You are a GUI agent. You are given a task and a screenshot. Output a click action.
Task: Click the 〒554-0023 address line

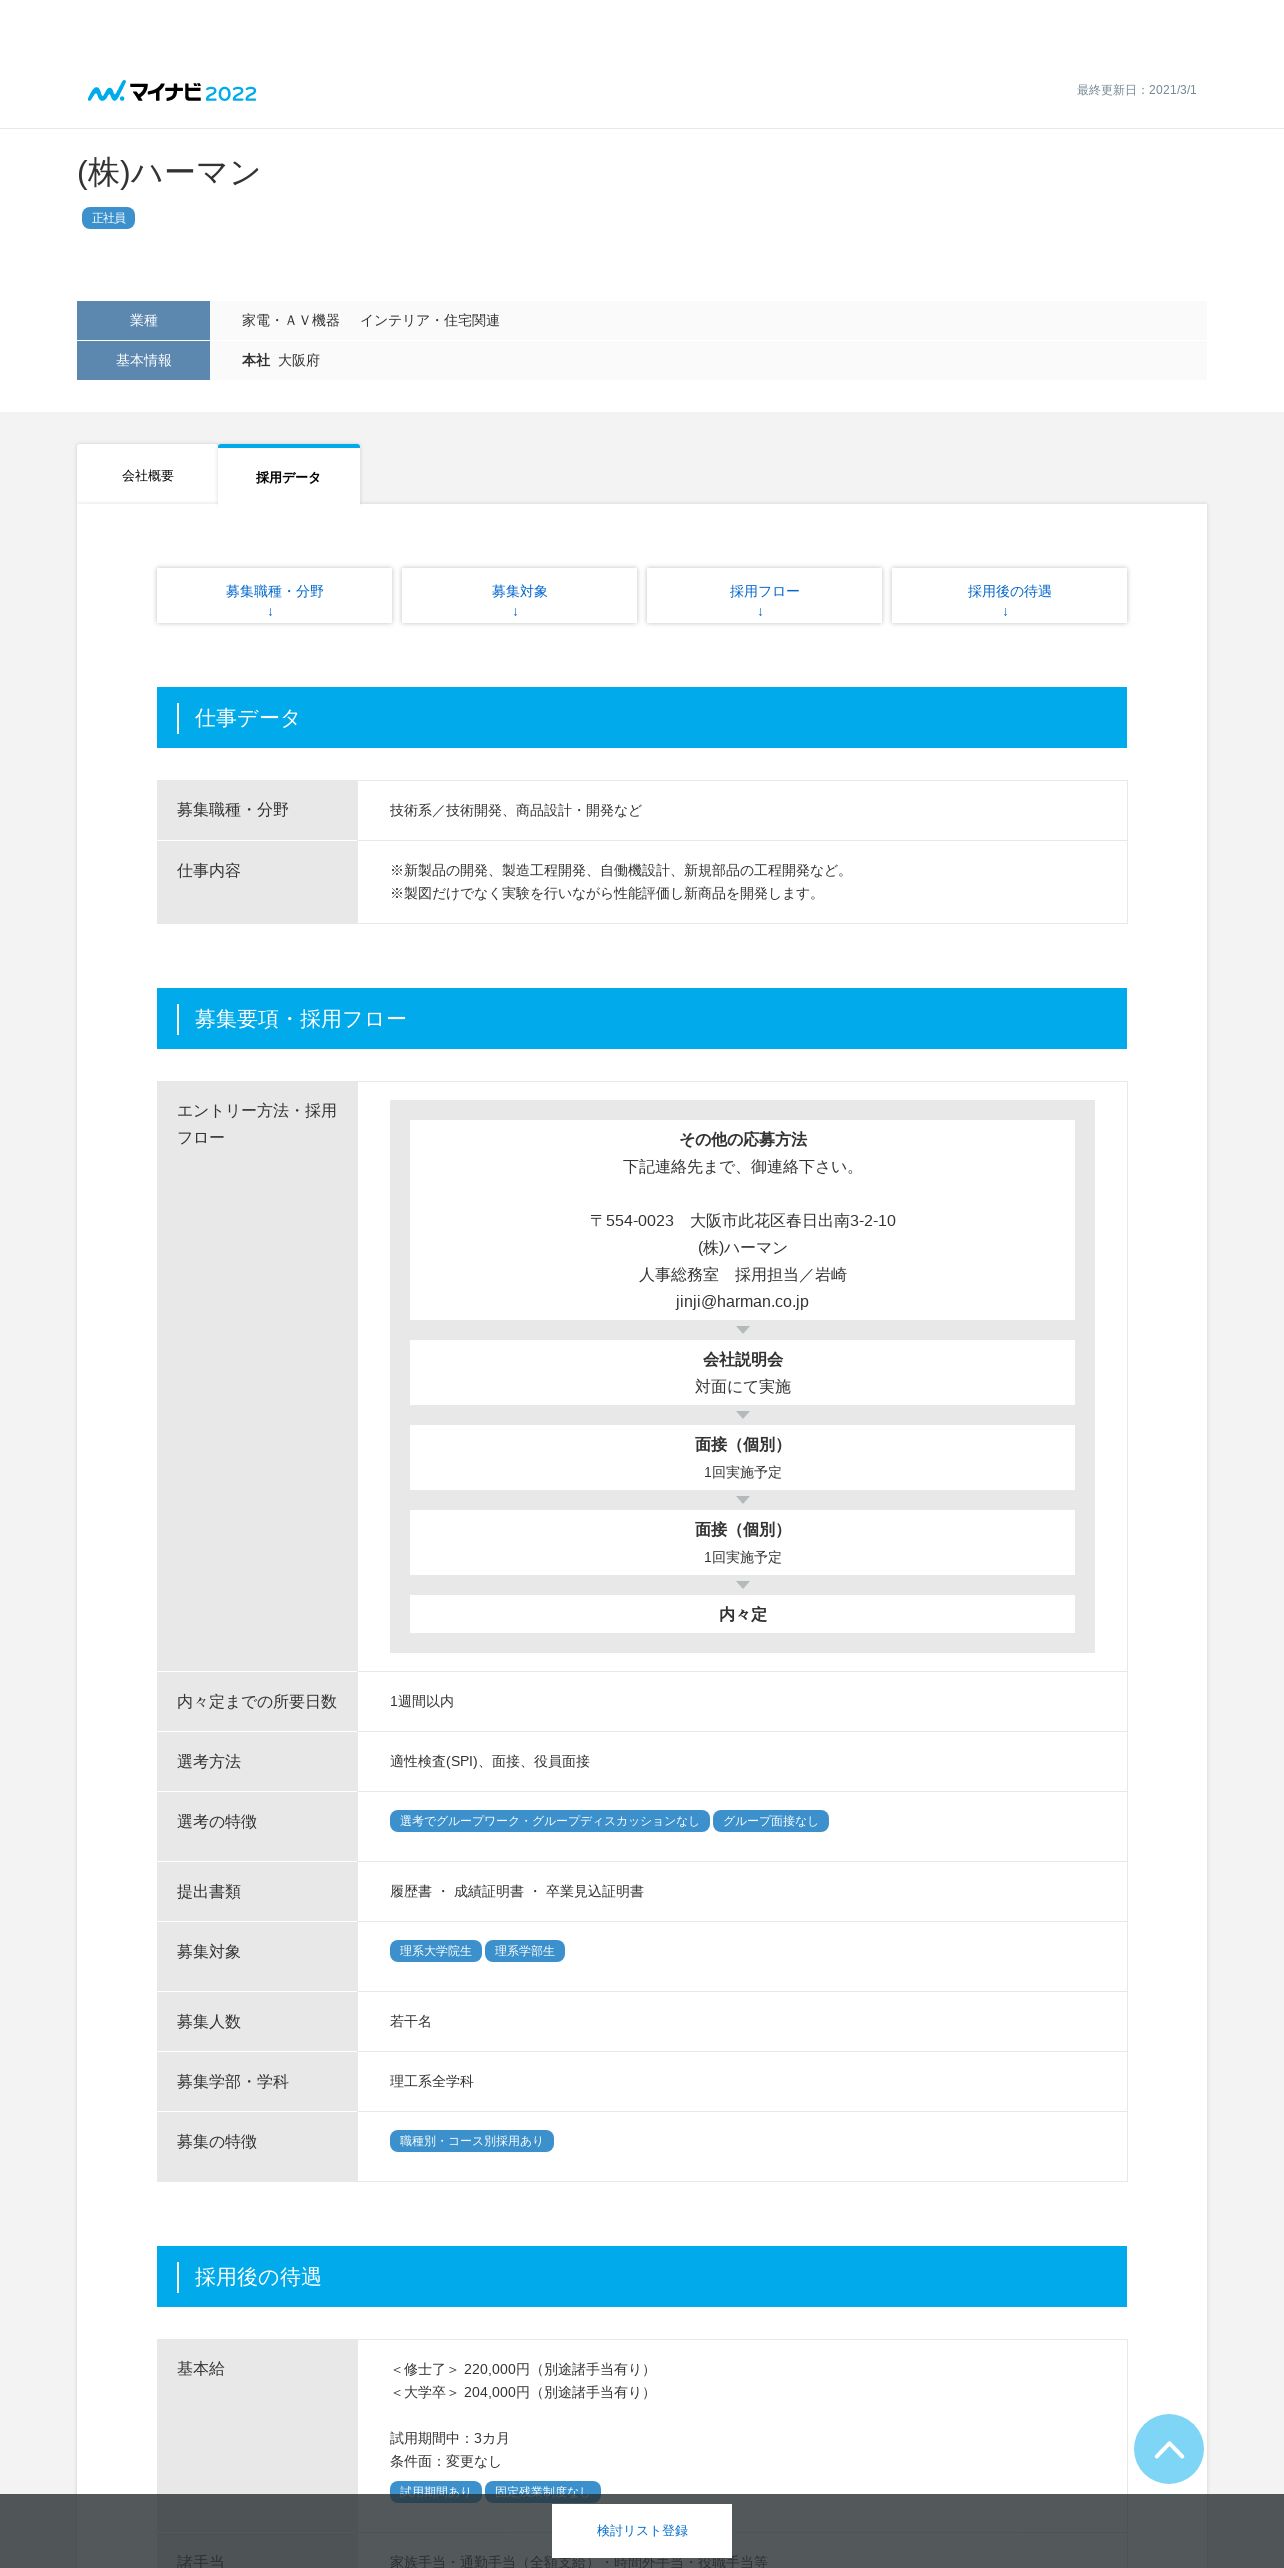(x=742, y=1220)
